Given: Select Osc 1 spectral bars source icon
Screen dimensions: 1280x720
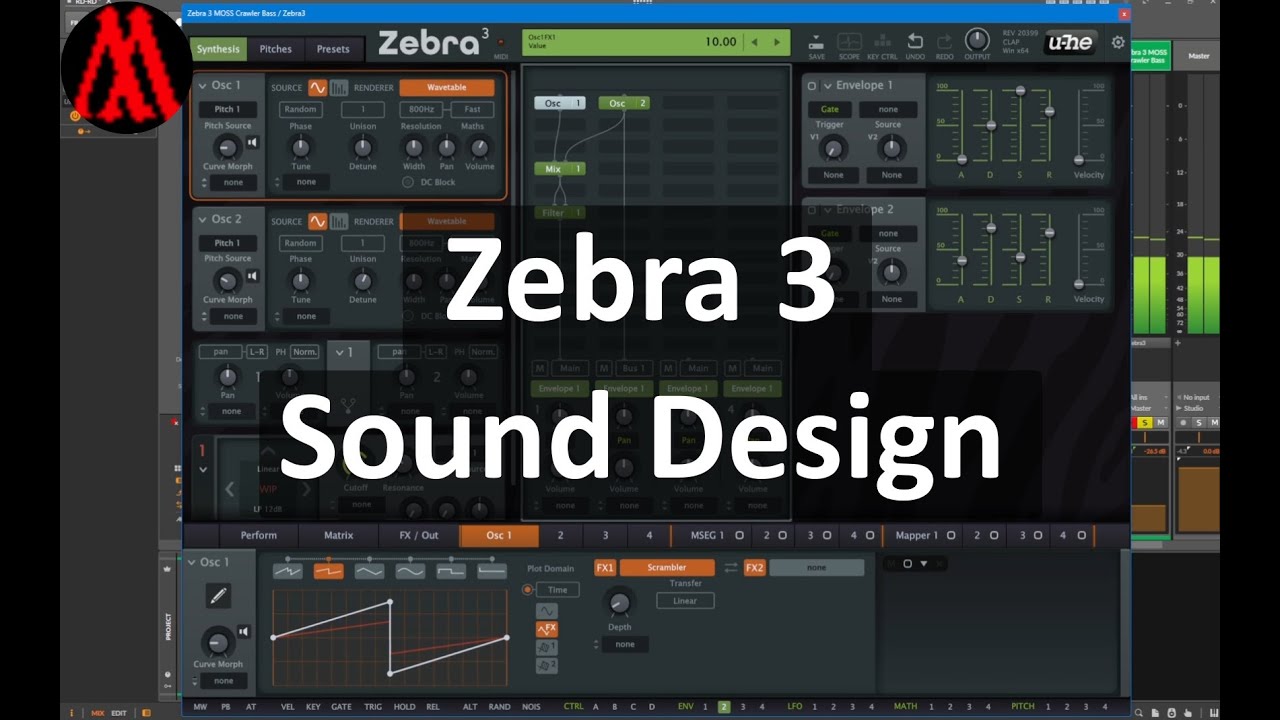Looking at the screenshot, I should (339, 87).
